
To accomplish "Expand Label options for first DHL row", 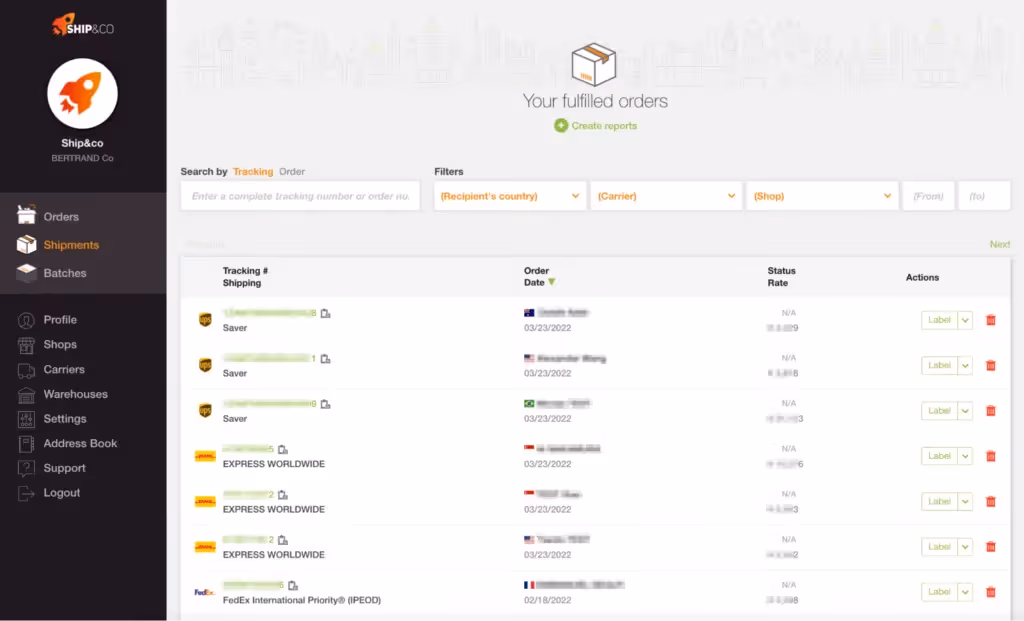I will click(x=965, y=456).
